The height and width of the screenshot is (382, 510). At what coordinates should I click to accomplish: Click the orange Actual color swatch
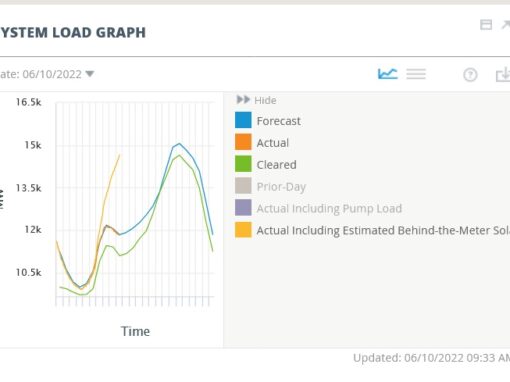[243, 142]
